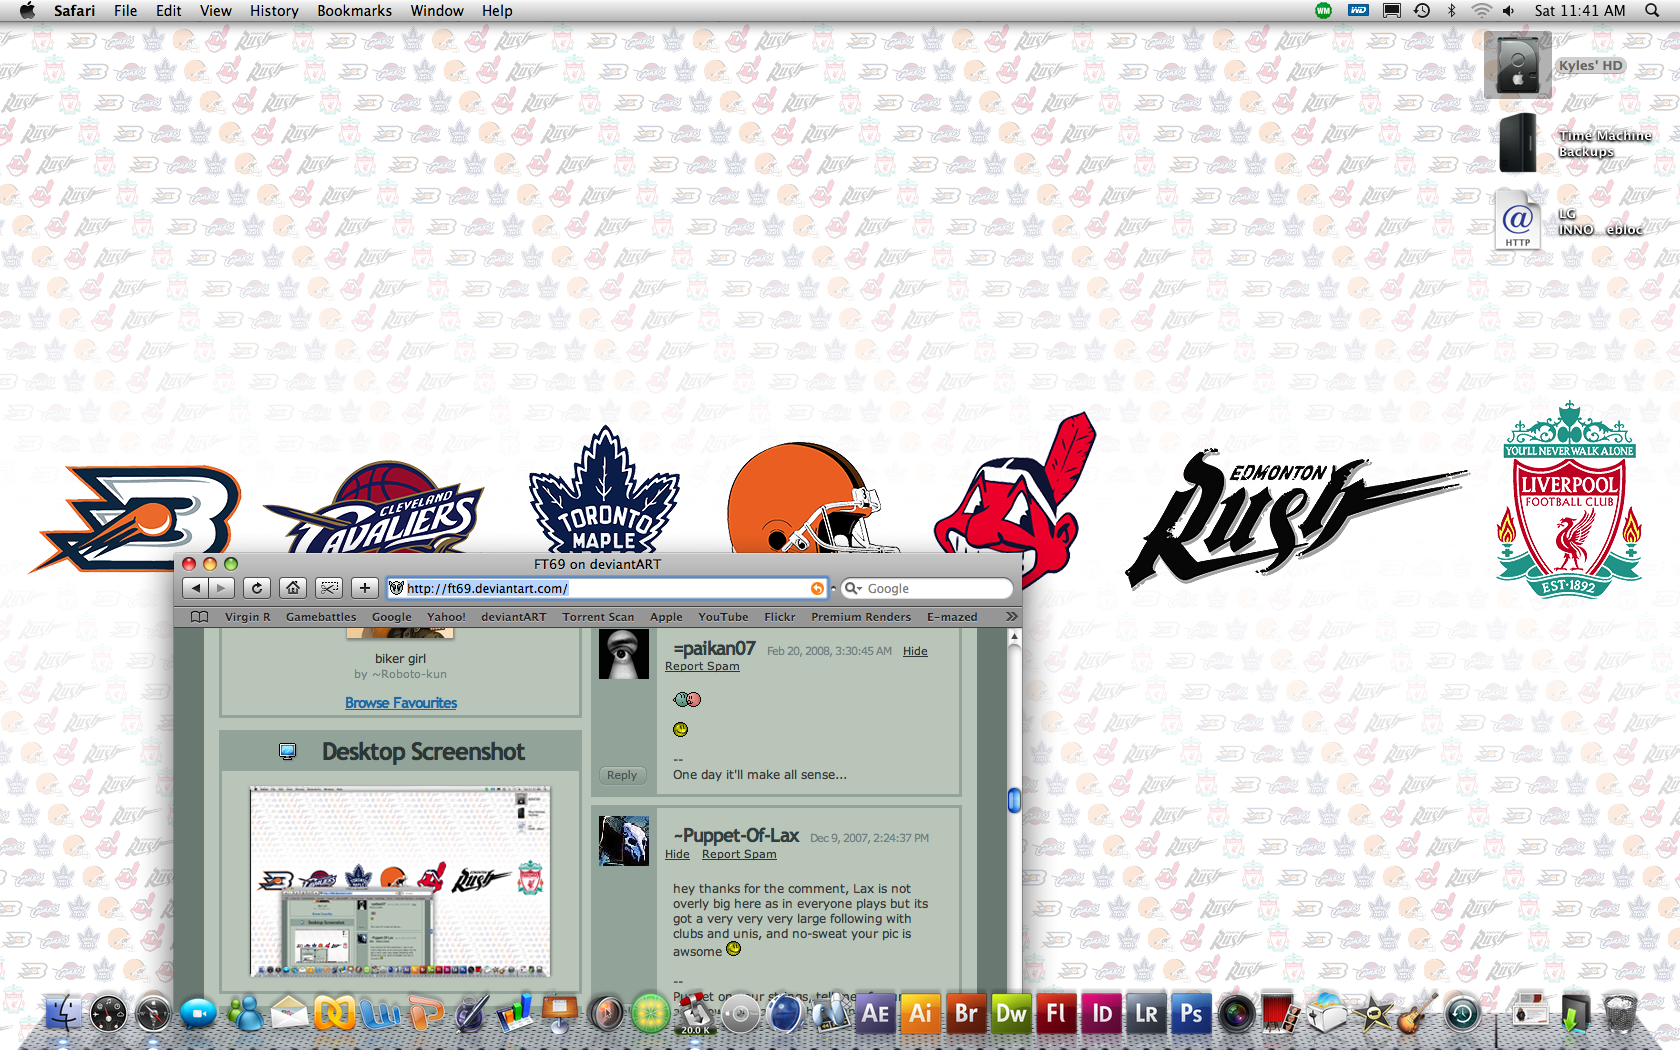Click the Google search field
The width and height of the screenshot is (1680, 1050).
coord(927,588)
